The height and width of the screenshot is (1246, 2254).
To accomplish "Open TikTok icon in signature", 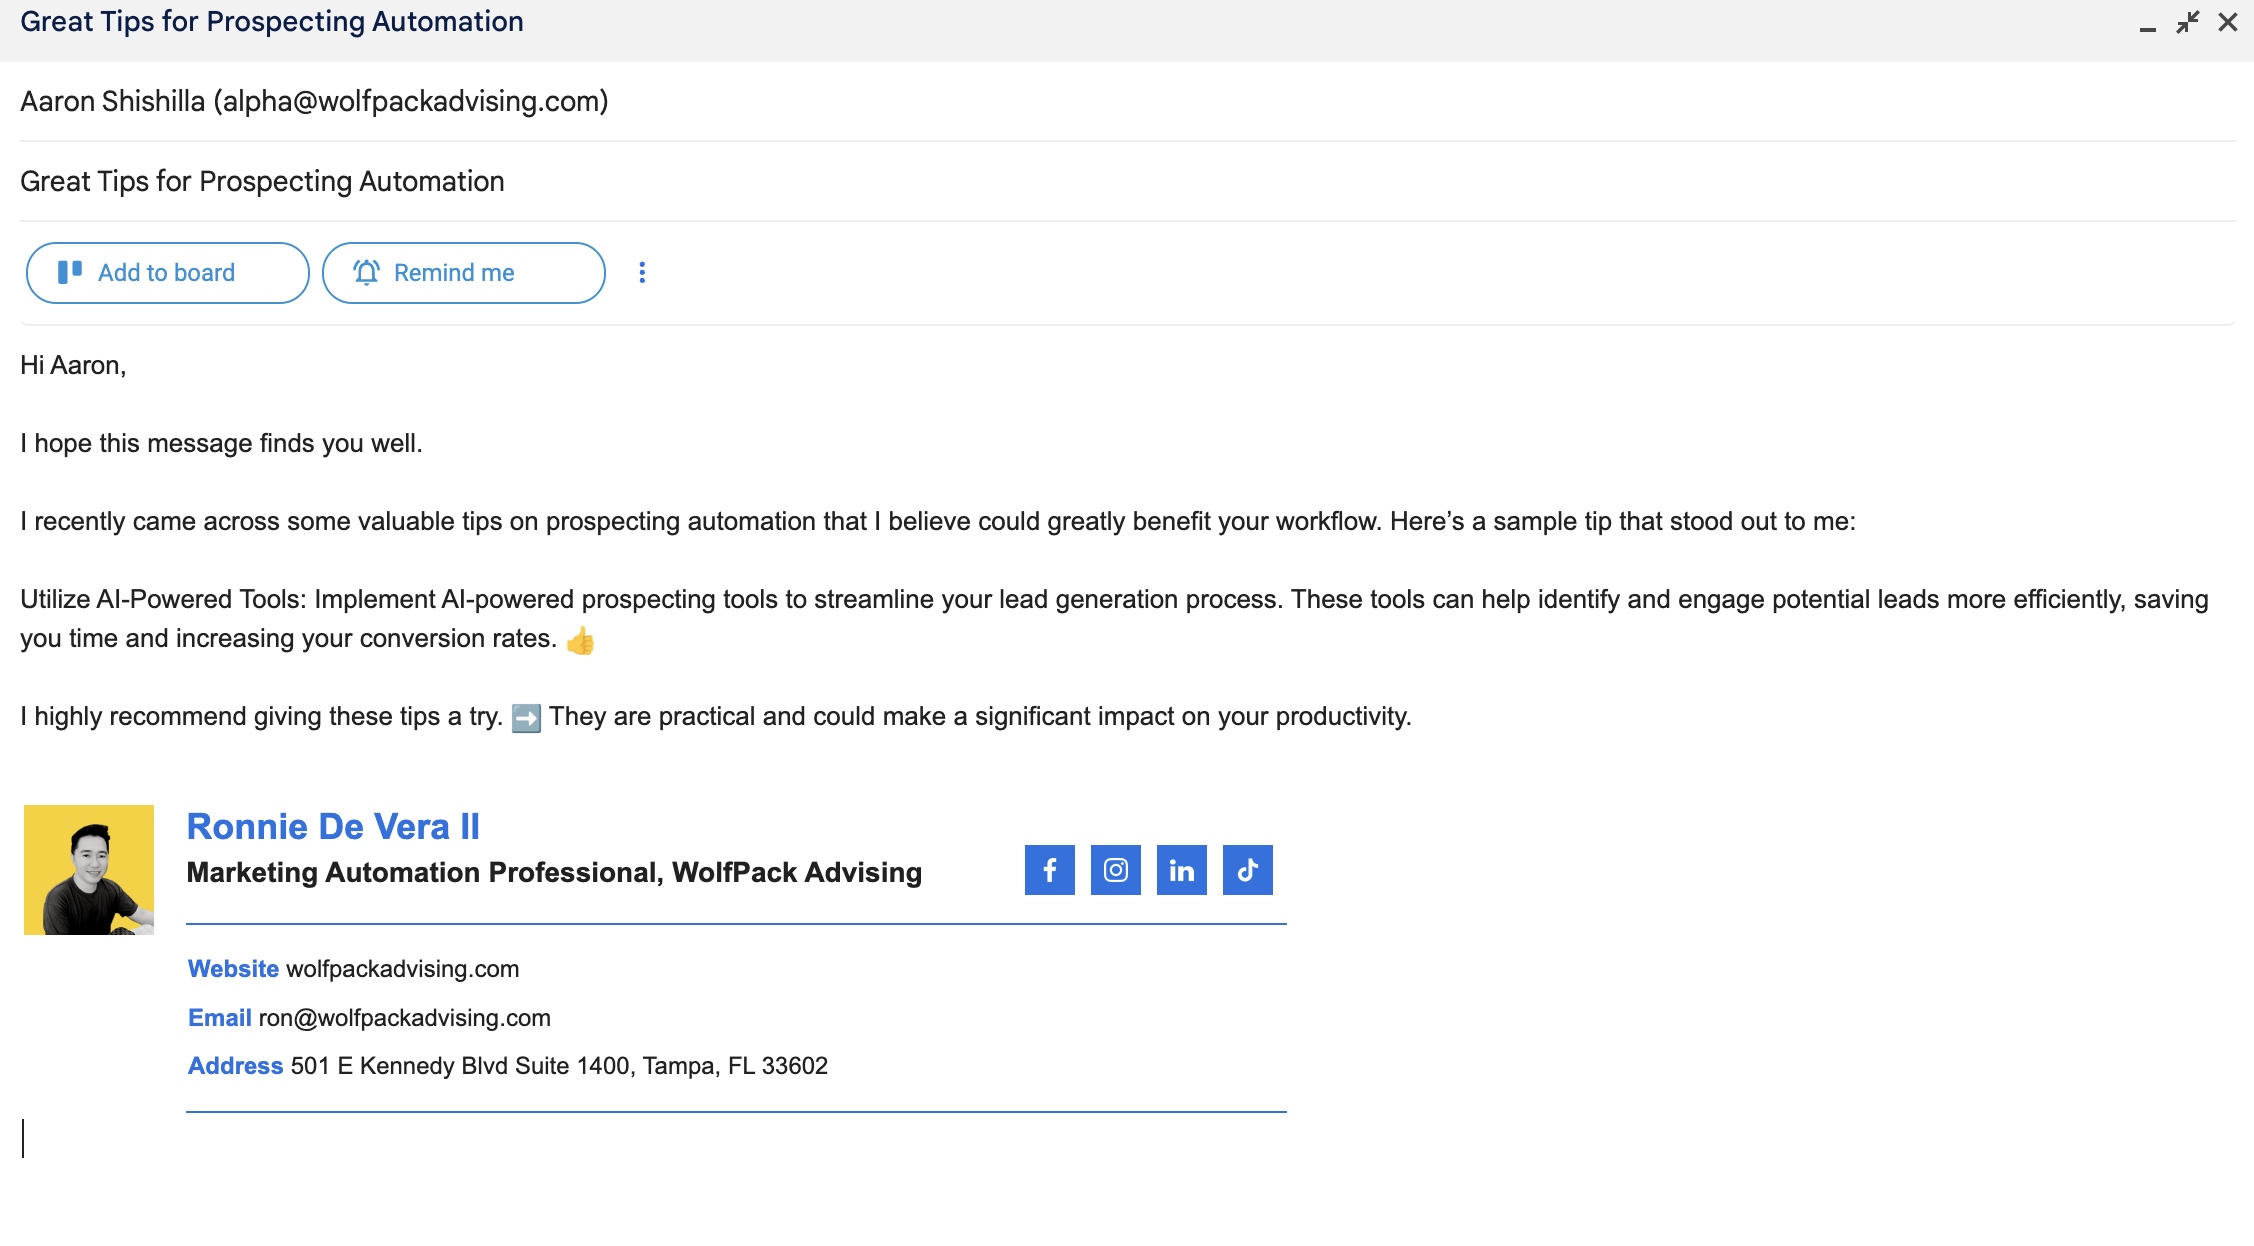I will [1247, 870].
